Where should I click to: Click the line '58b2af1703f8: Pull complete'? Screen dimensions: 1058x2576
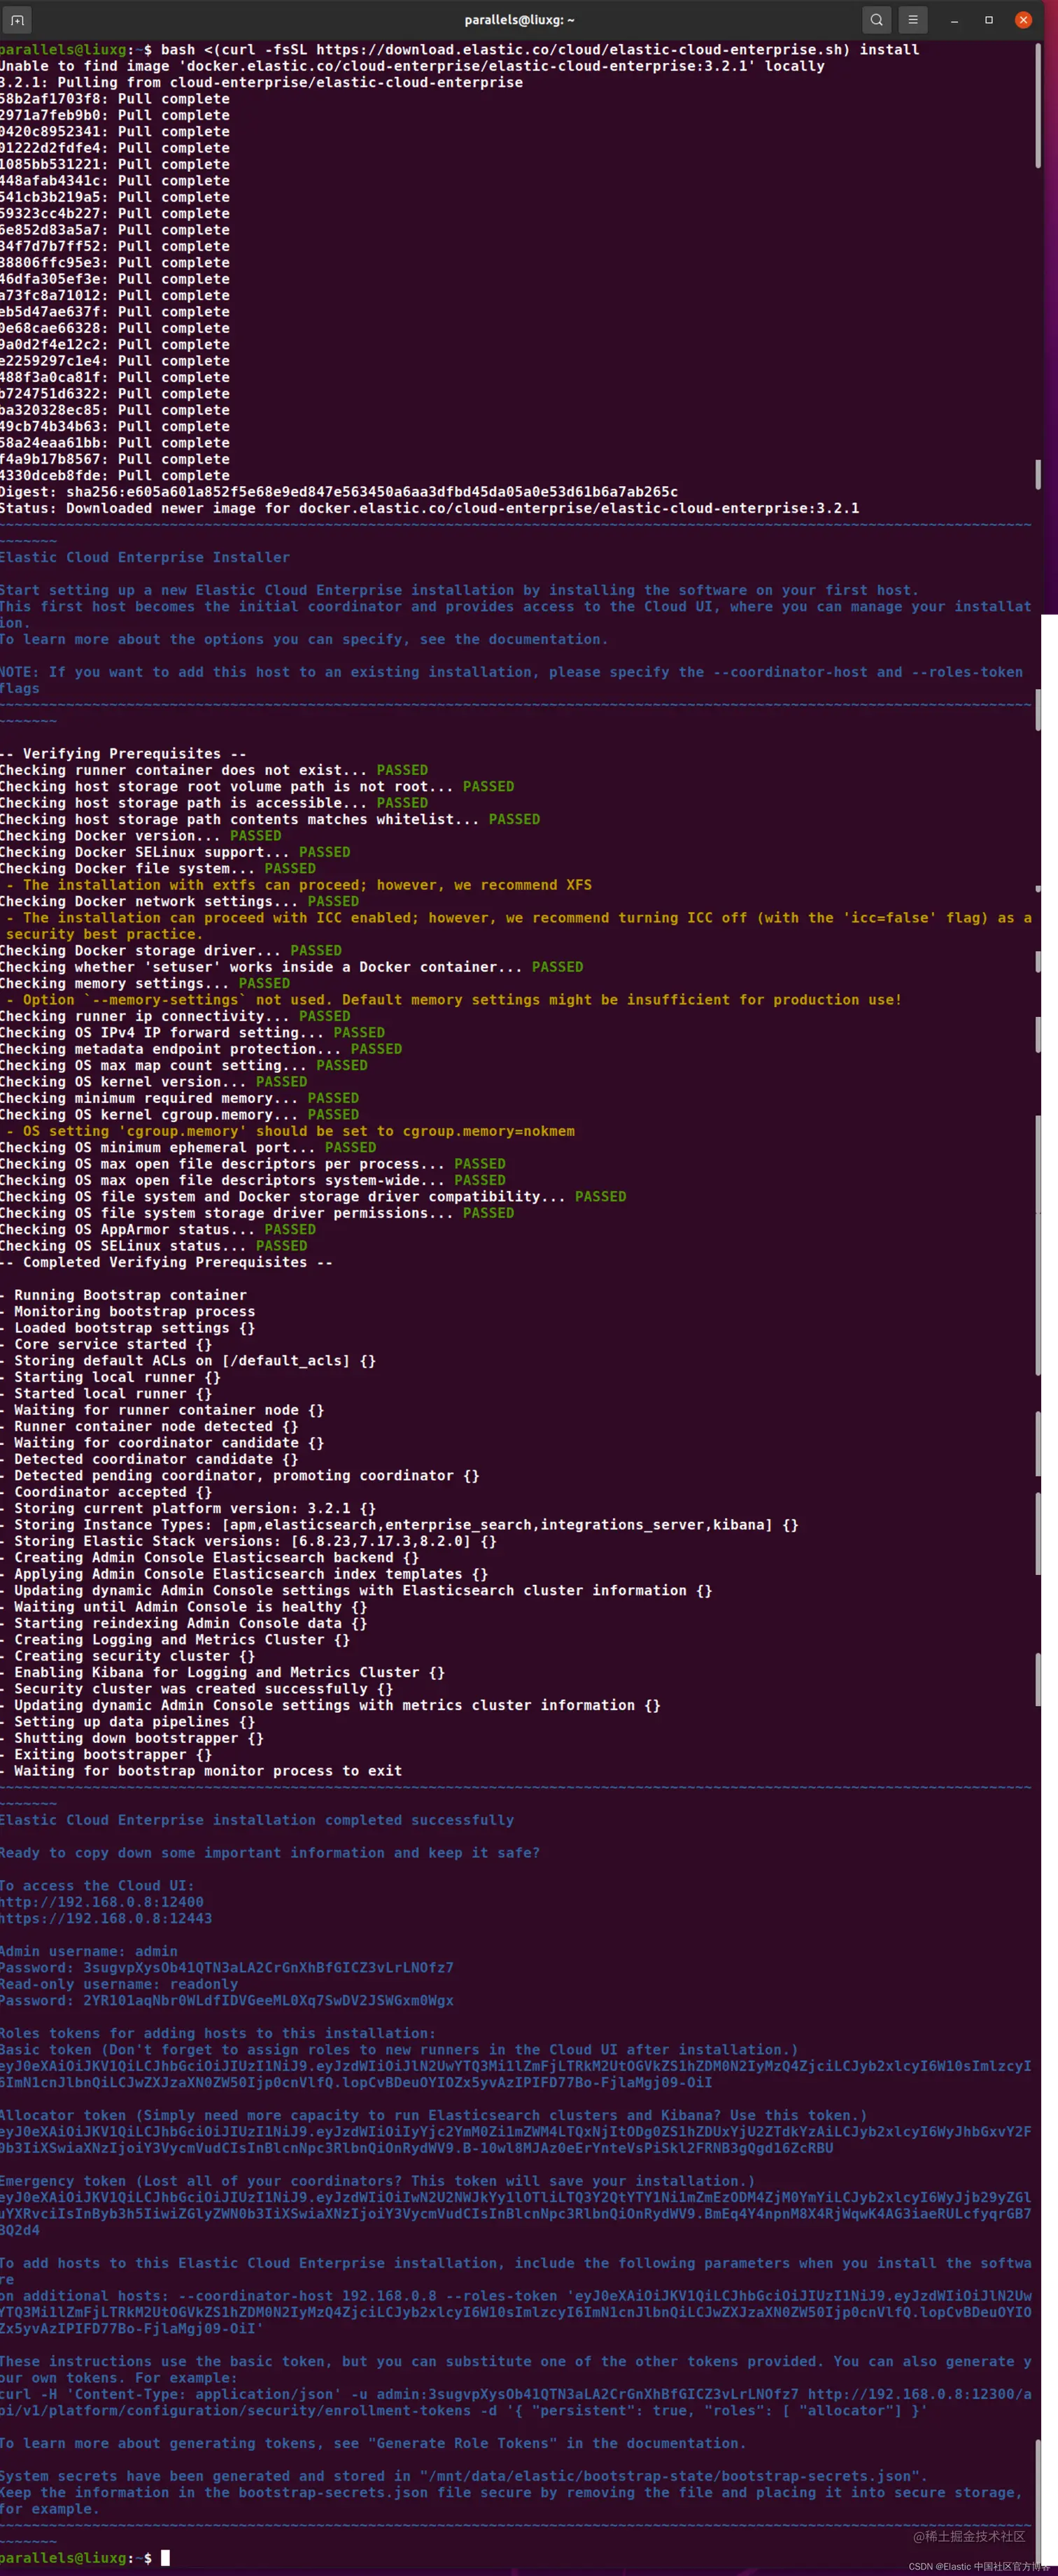[115, 99]
